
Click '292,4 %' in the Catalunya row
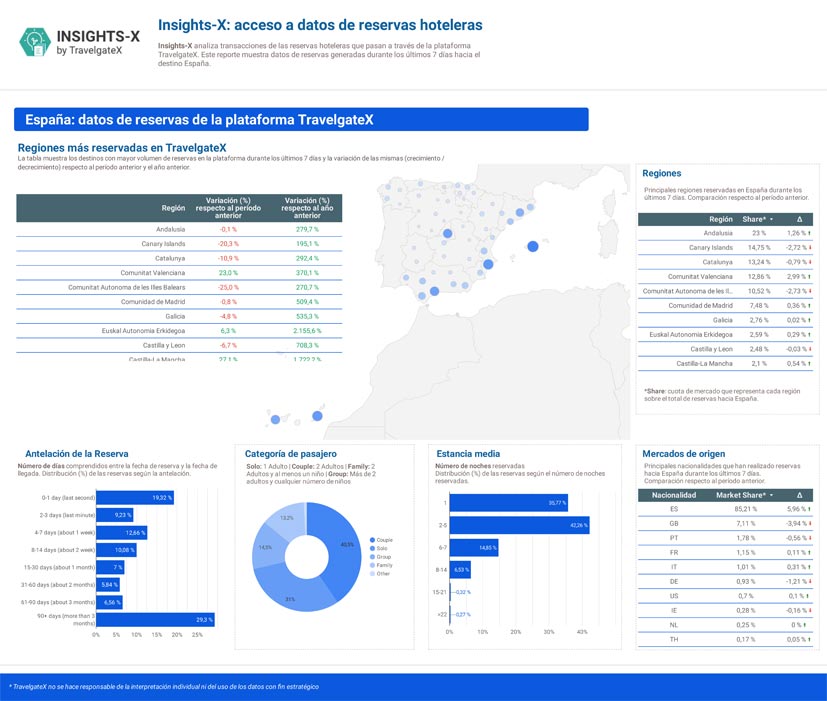coord(307,258)
